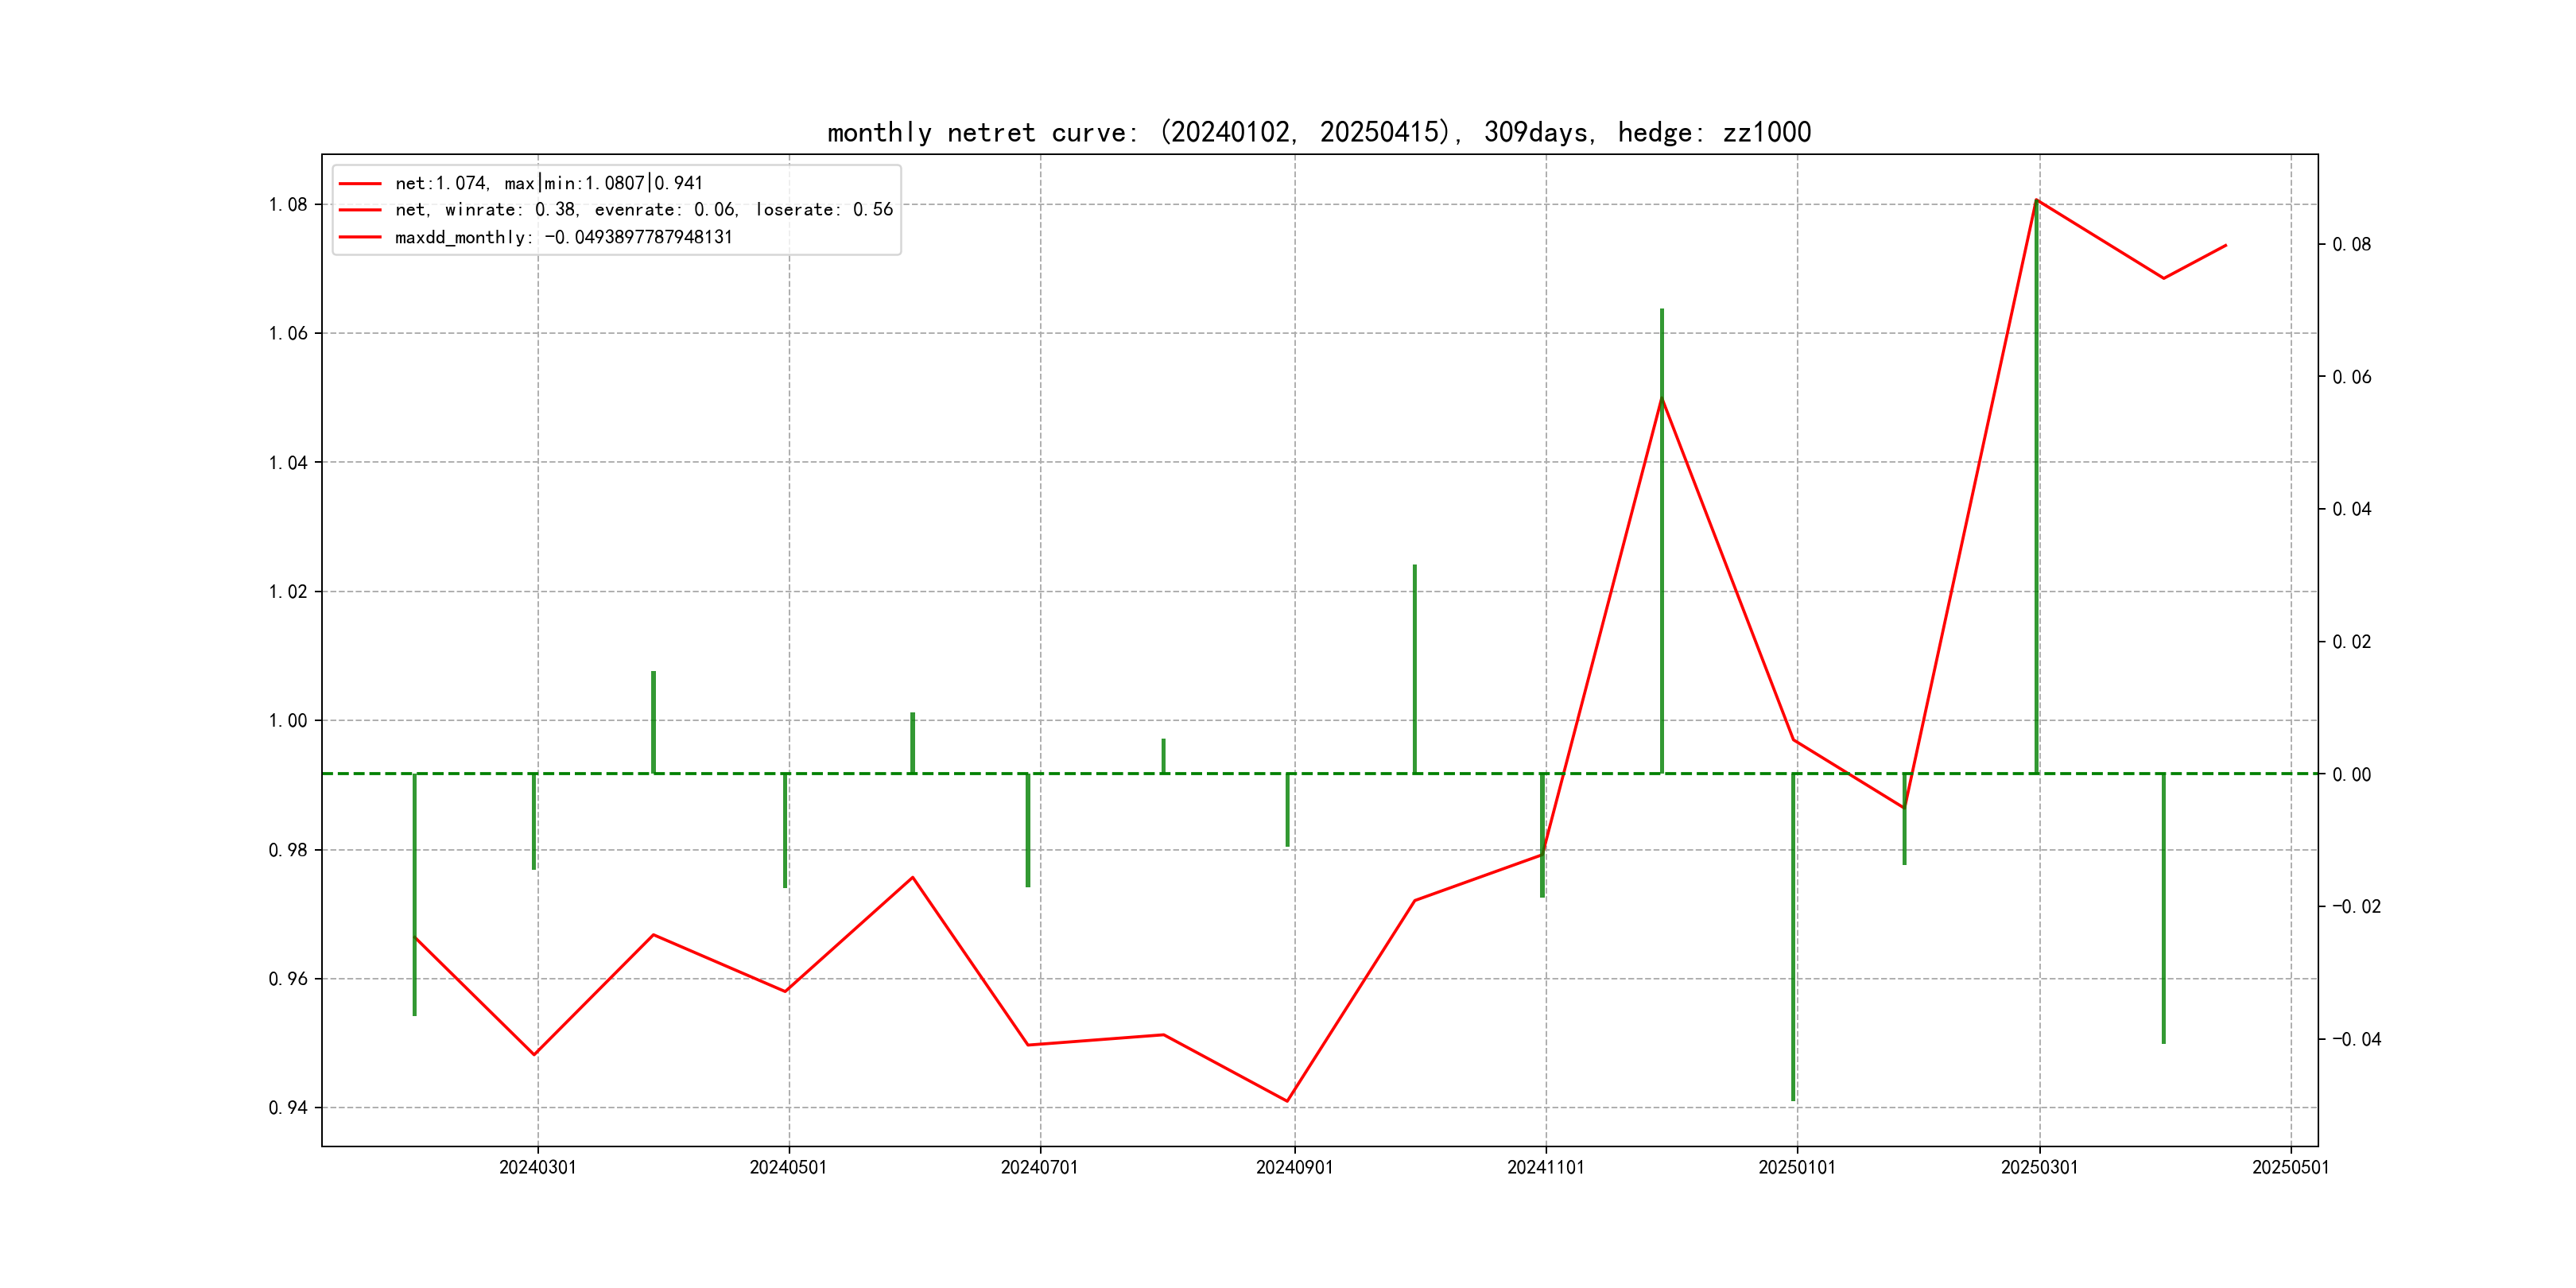Click the maxdd_monthly legend entry
The height and width of the screenshot is (1288, 2576).
click(563, 238)
